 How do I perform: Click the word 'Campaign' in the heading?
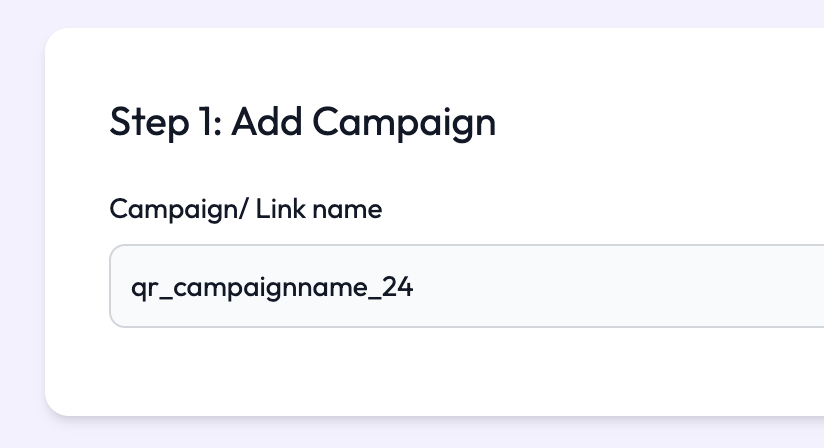coord(403,122)
